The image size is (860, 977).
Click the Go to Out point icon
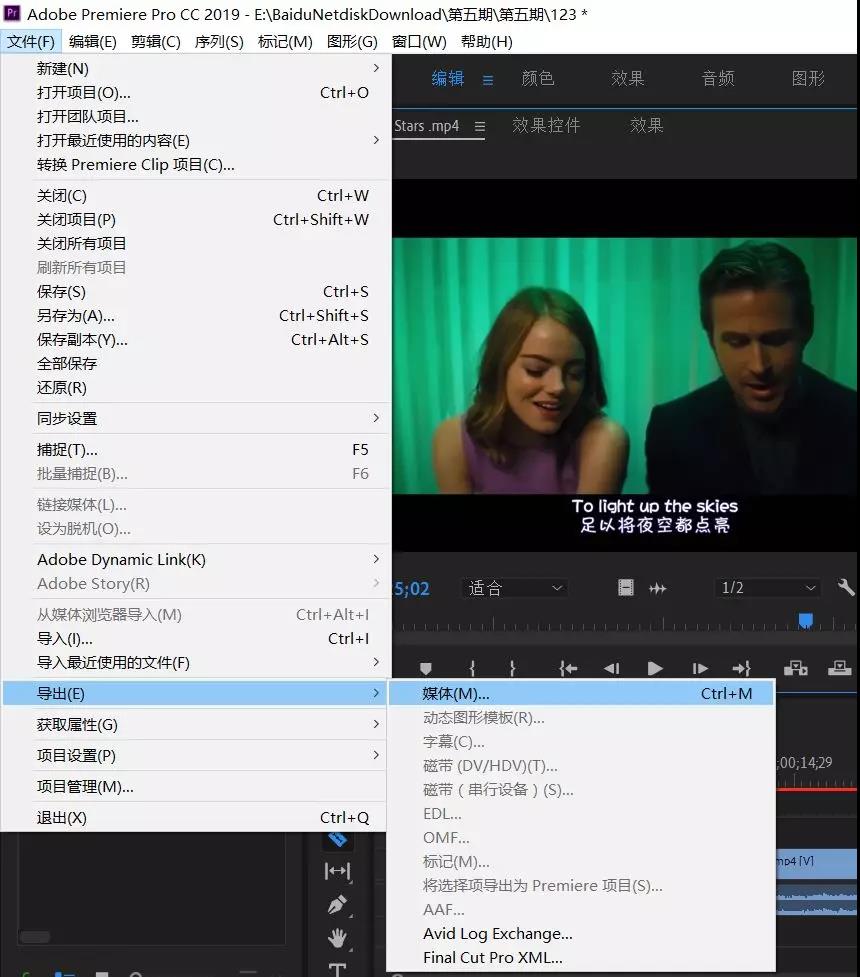(742, 669)
